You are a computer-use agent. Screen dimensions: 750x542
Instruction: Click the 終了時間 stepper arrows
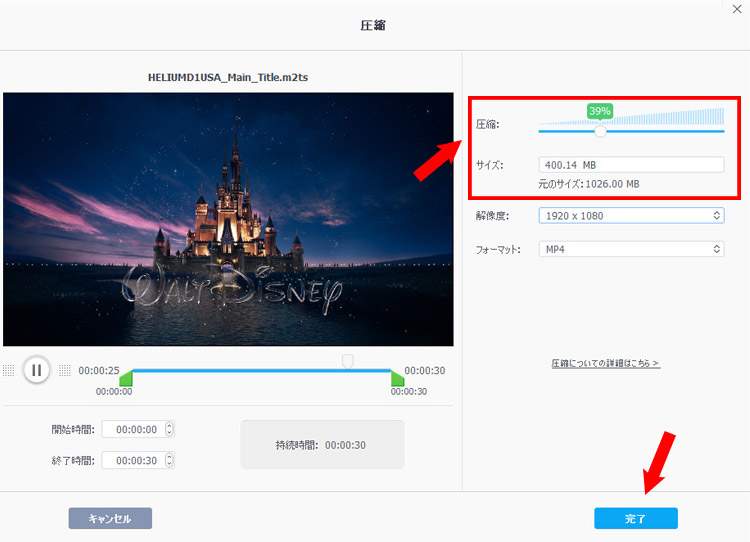point(169,460)
